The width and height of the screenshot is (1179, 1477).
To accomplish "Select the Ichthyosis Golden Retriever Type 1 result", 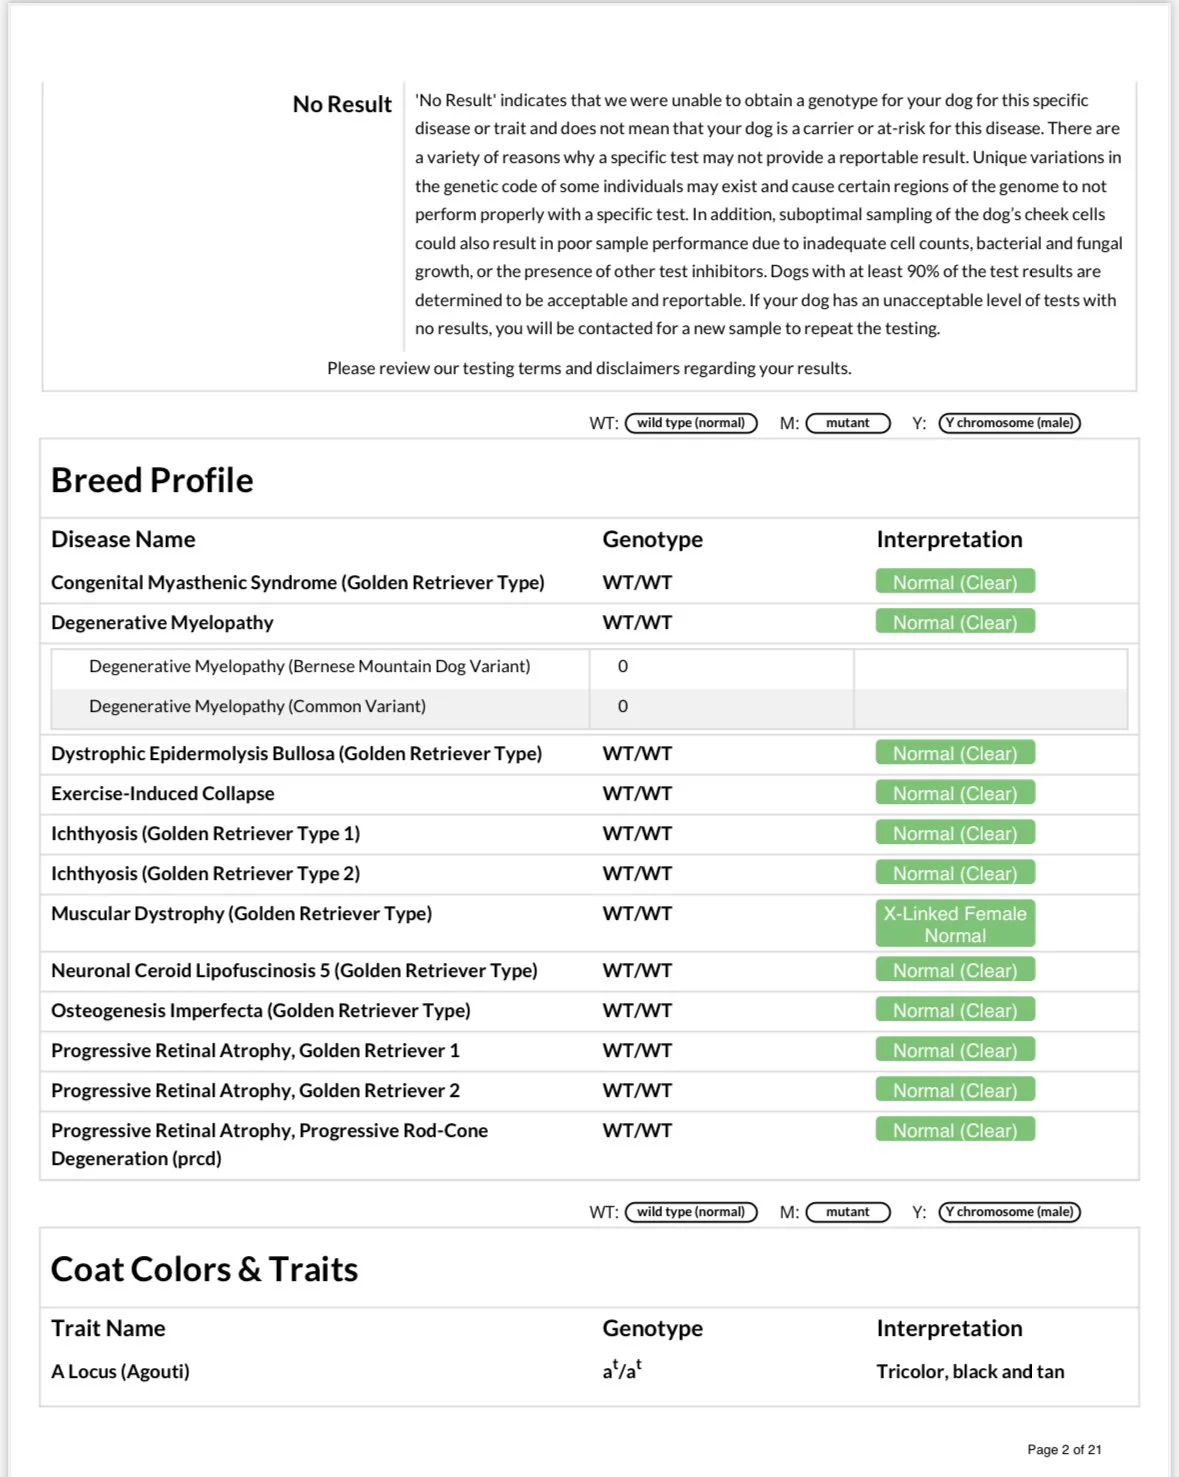I will coord(955,832).
